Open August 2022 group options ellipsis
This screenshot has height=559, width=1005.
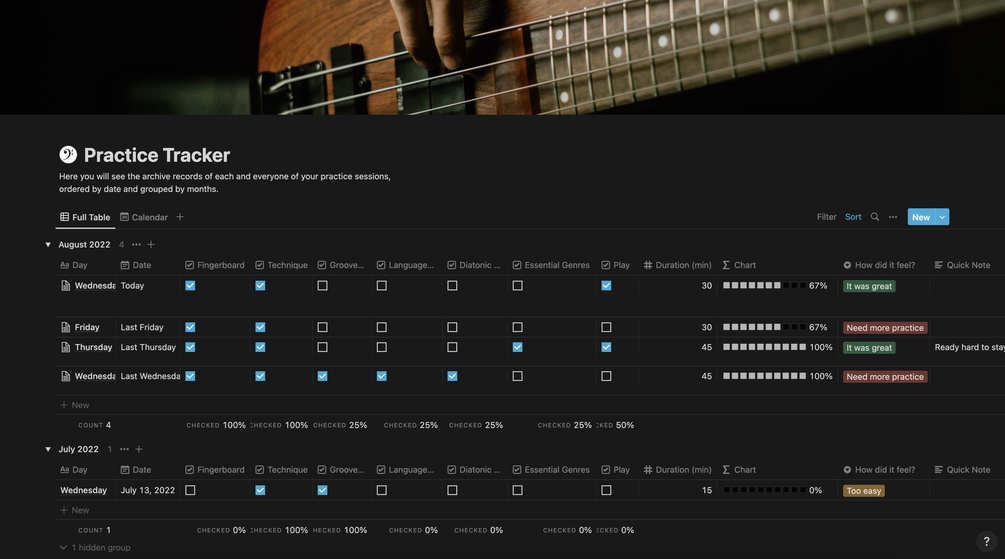click(x=136, y=244)
